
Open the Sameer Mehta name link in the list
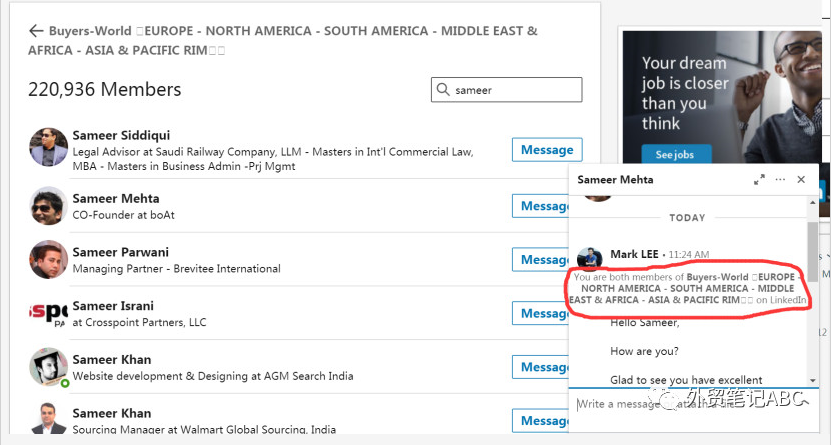click(x=116, y=198)
